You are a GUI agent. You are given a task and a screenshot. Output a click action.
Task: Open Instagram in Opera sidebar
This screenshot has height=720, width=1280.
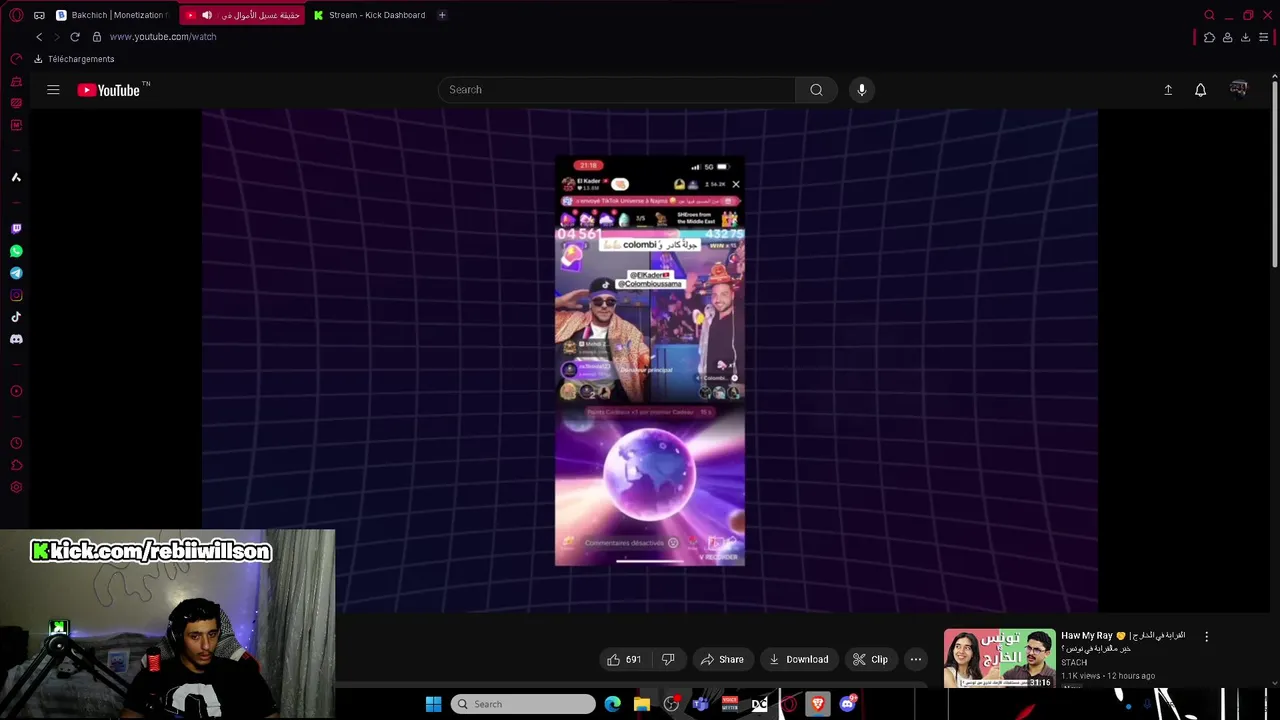coord(16,295)
